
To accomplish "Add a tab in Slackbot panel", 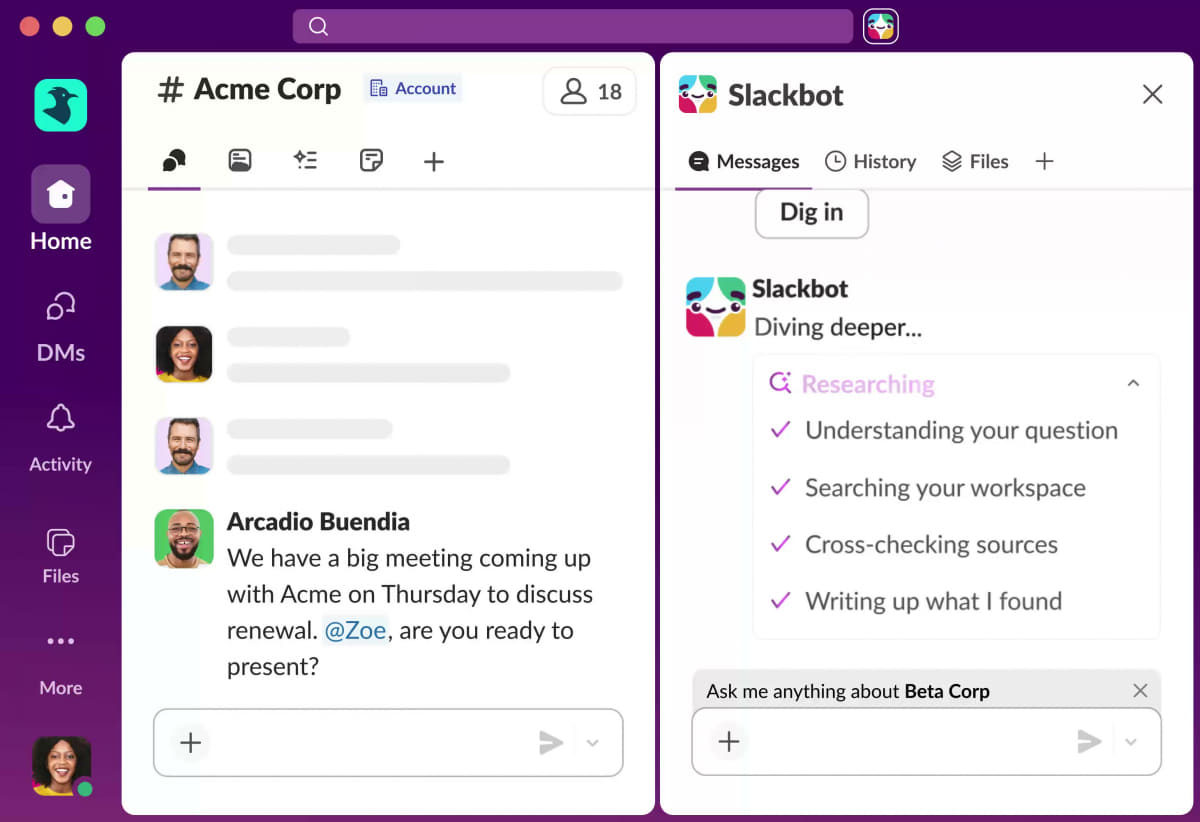I will (1044, 161).
